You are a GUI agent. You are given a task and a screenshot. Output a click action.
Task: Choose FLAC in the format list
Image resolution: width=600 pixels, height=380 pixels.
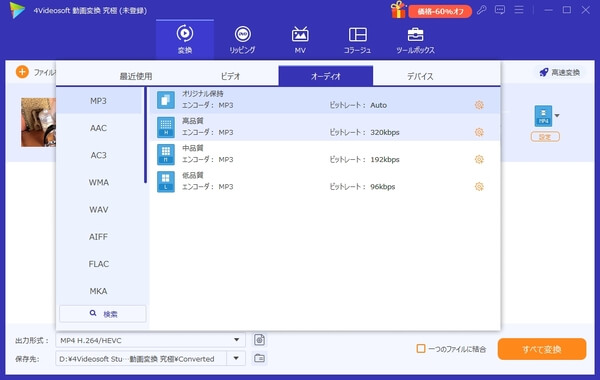pos(99,264)
